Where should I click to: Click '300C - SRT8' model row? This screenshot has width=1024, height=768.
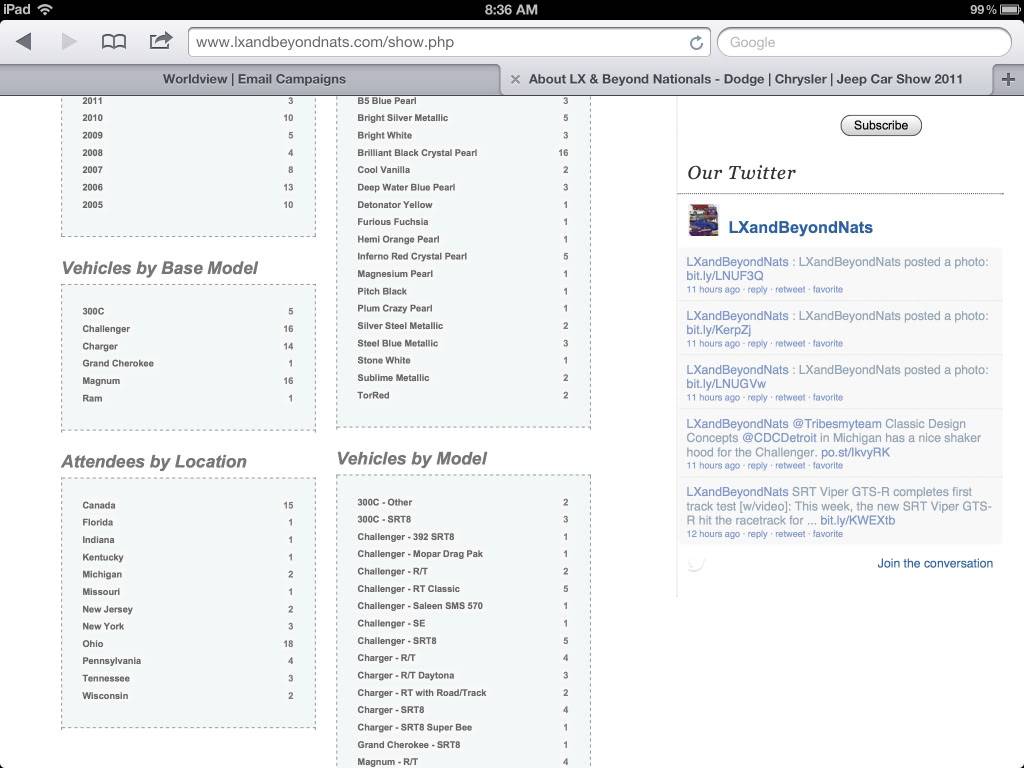pyautogui.click(x=463, y=520)
